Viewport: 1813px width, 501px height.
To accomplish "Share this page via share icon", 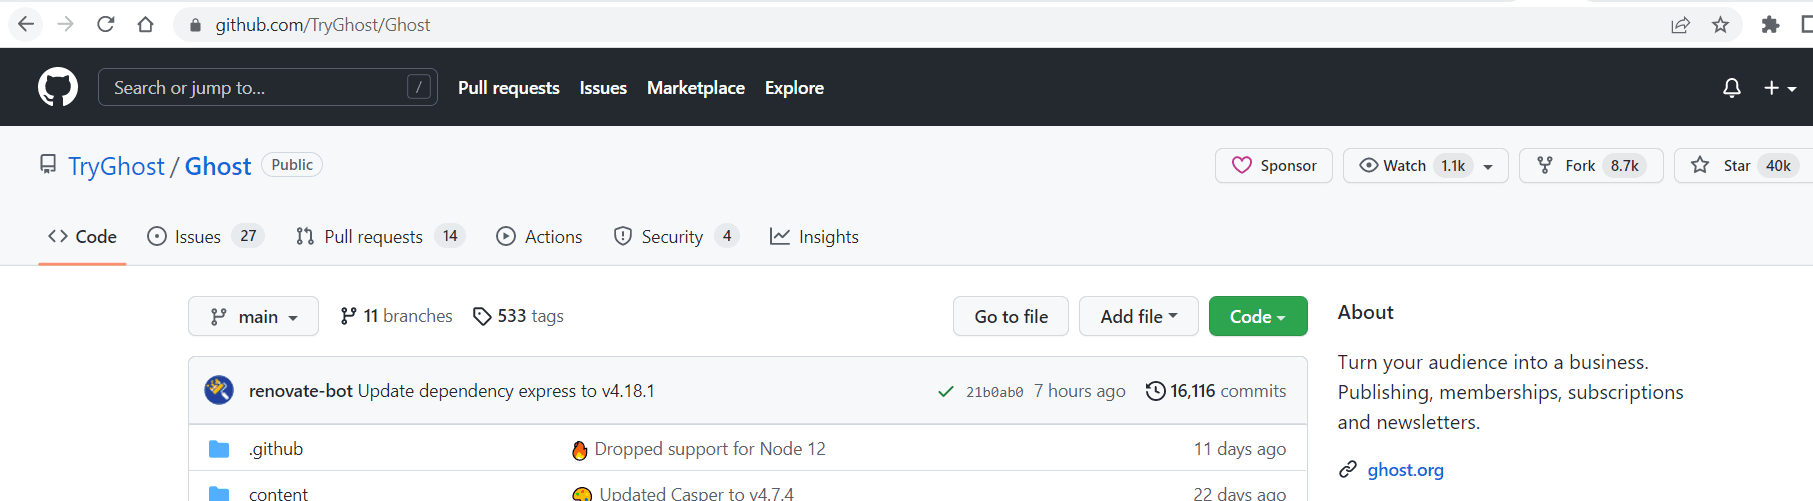I will click(x=1680, y=25).
